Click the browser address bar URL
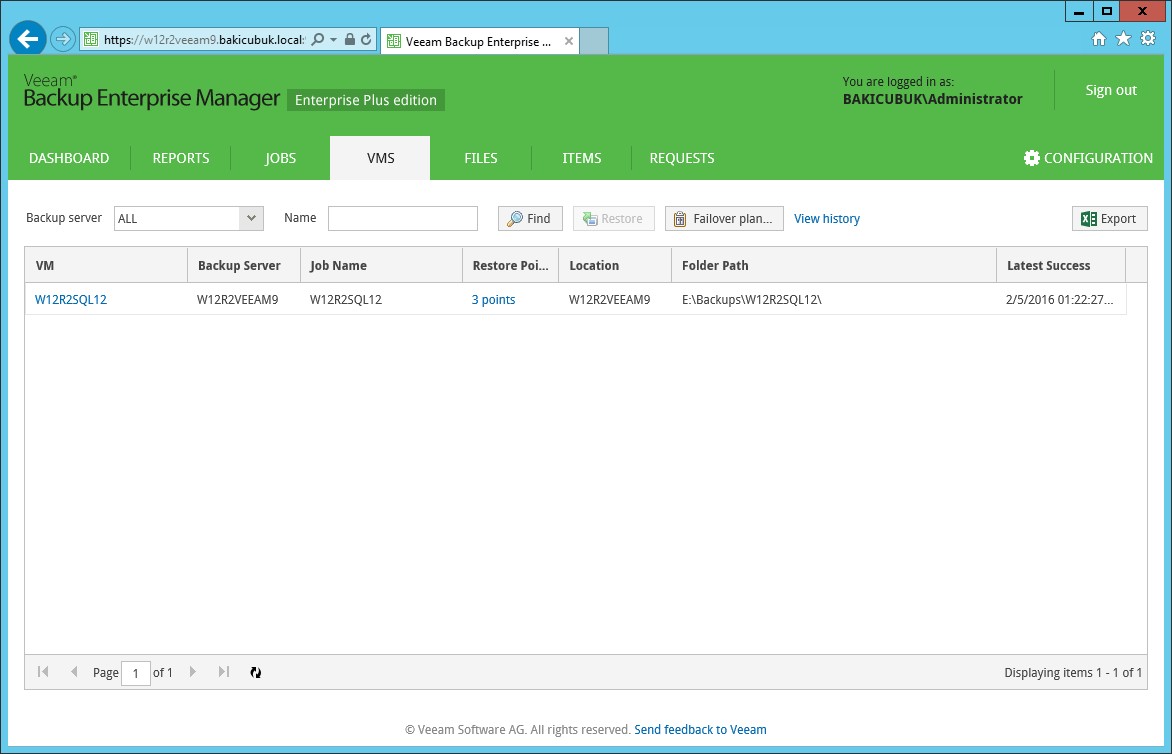 click(204, 40)
